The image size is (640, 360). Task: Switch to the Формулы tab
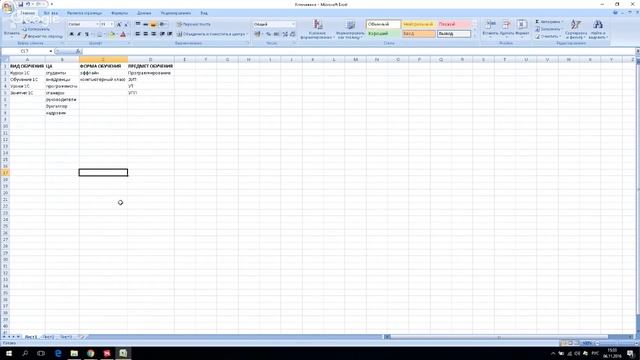pos(119,13)
